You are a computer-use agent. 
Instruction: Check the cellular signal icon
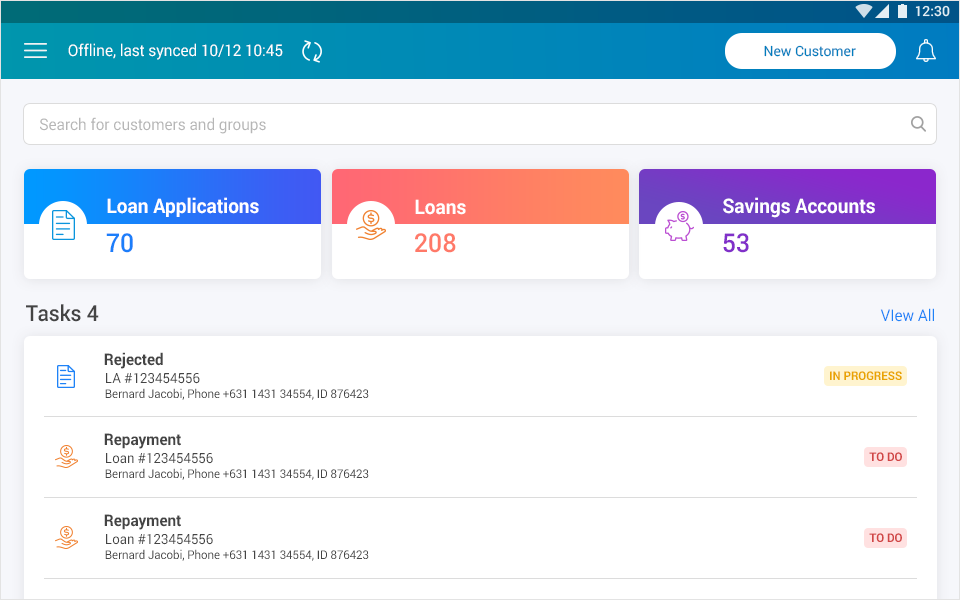pyautogui.click(x=882, y=11)
